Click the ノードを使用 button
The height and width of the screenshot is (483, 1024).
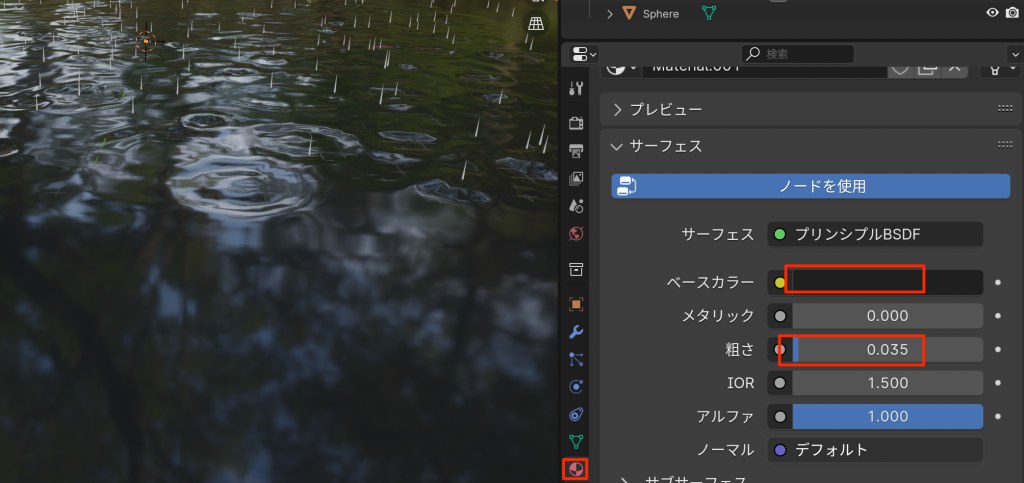point(810,186)
